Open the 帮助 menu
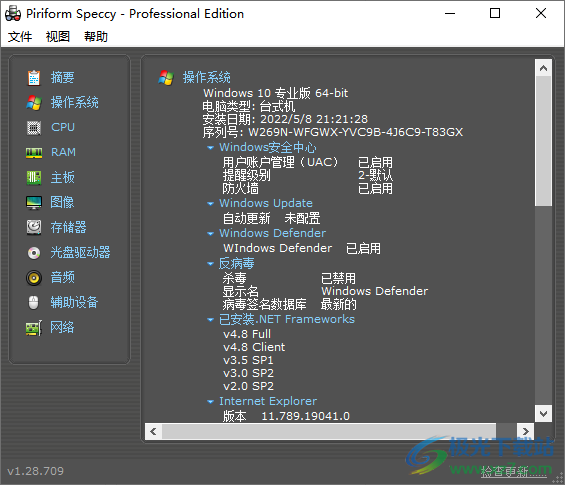 coord(96,36)
